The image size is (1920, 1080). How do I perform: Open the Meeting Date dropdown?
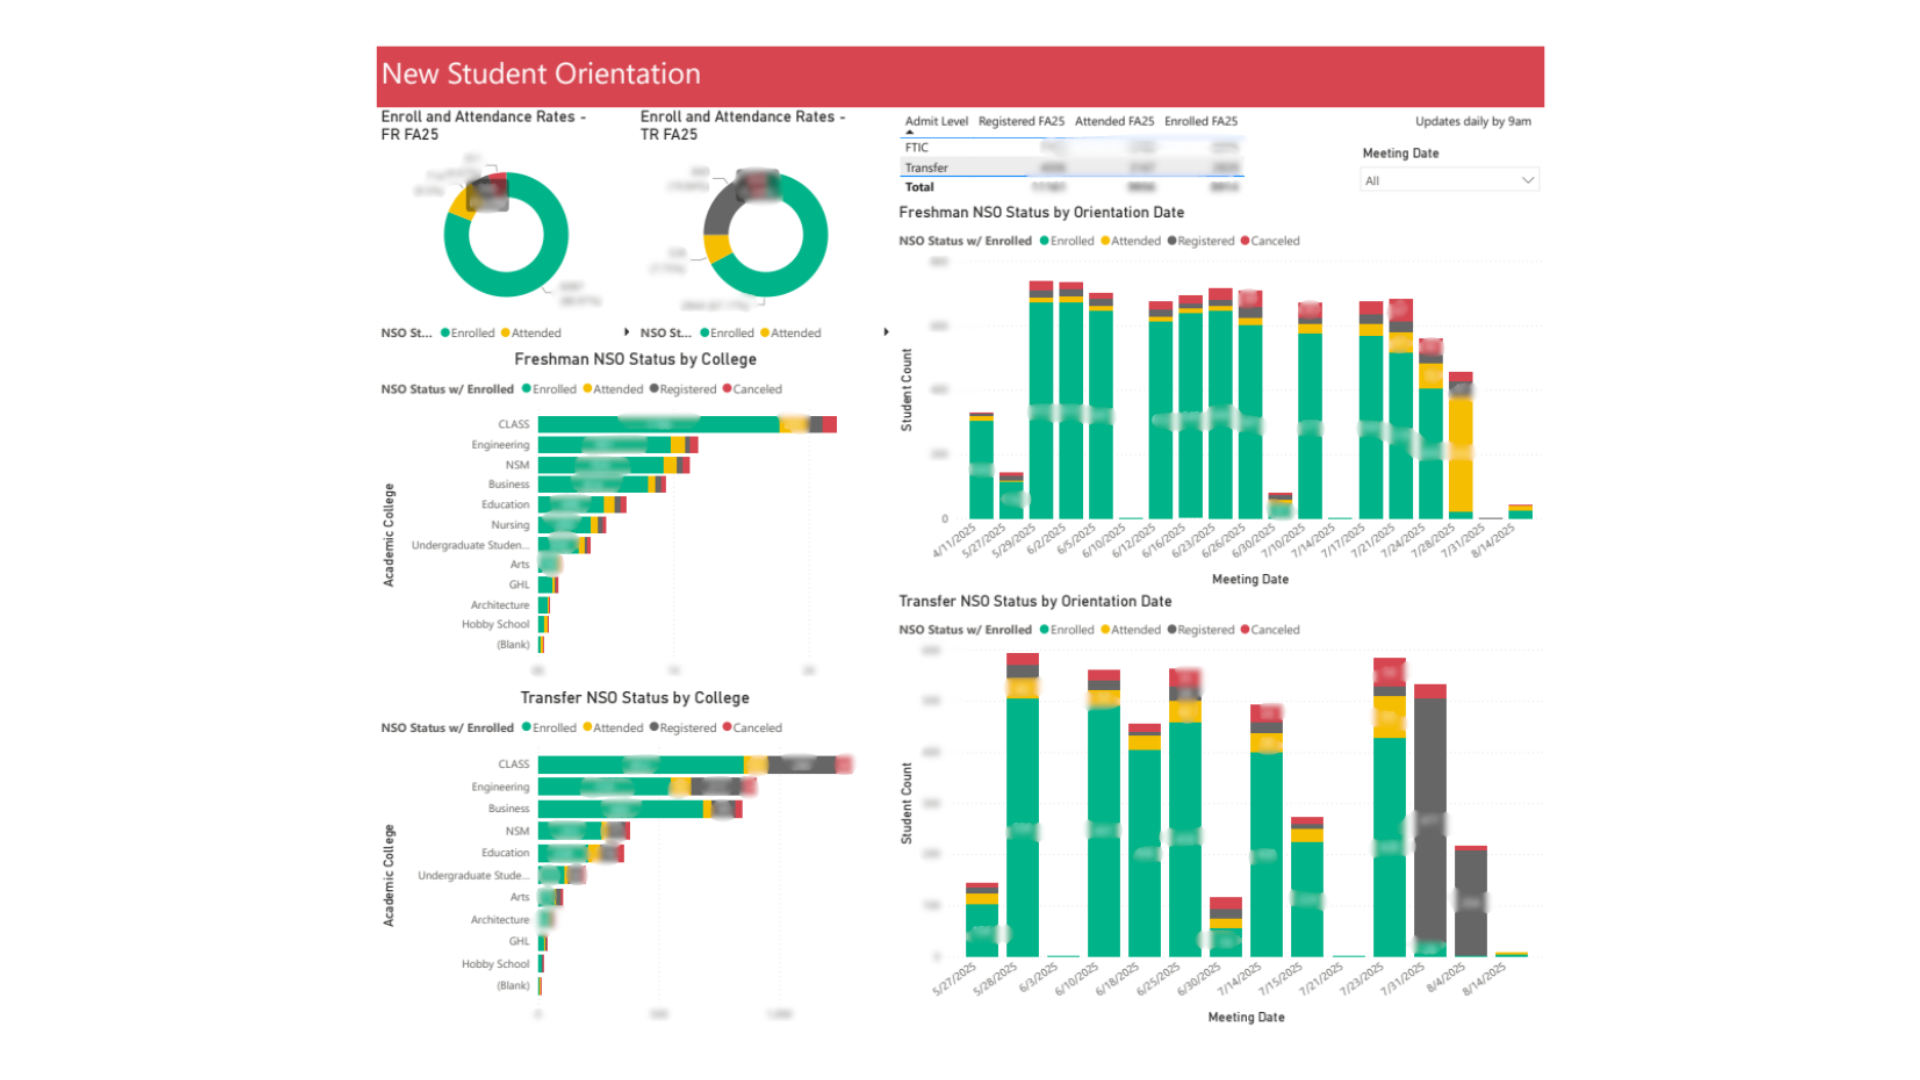tap(1449, 181)
